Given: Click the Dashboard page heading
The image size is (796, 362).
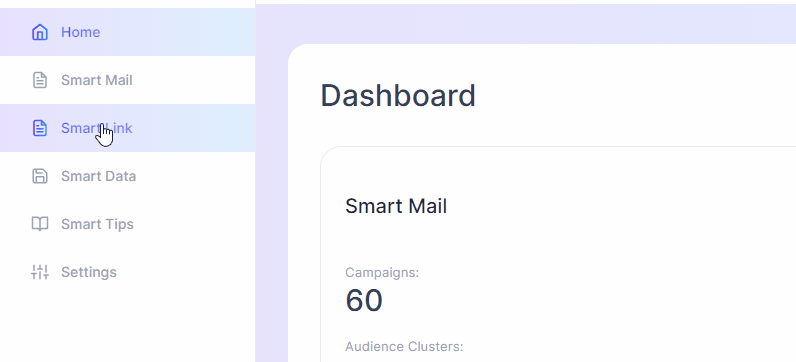Looking at the screenshot, I should 398,95.
